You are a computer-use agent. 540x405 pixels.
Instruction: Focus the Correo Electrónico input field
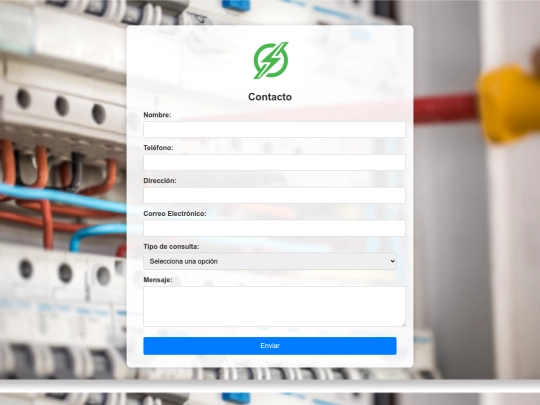tap(274, 228)
